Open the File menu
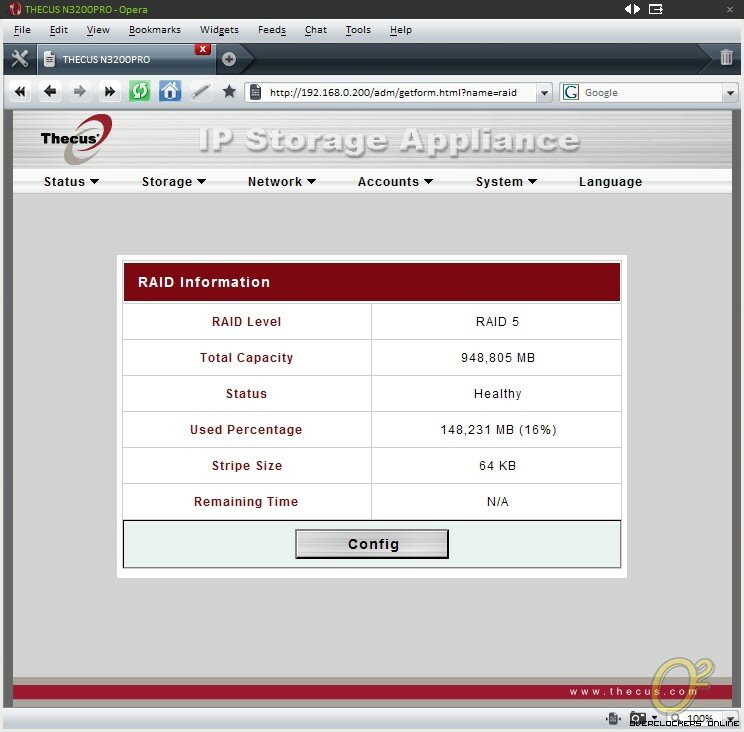 22,30
